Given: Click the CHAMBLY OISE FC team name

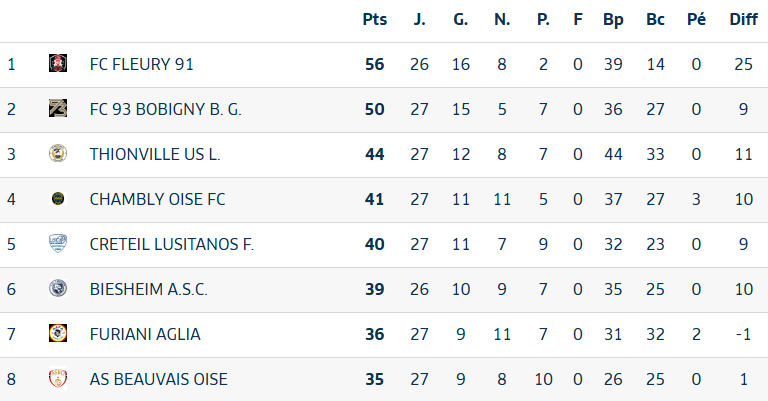Looking at the screenshot, I should pyautogui.click(x=157, y=199).
